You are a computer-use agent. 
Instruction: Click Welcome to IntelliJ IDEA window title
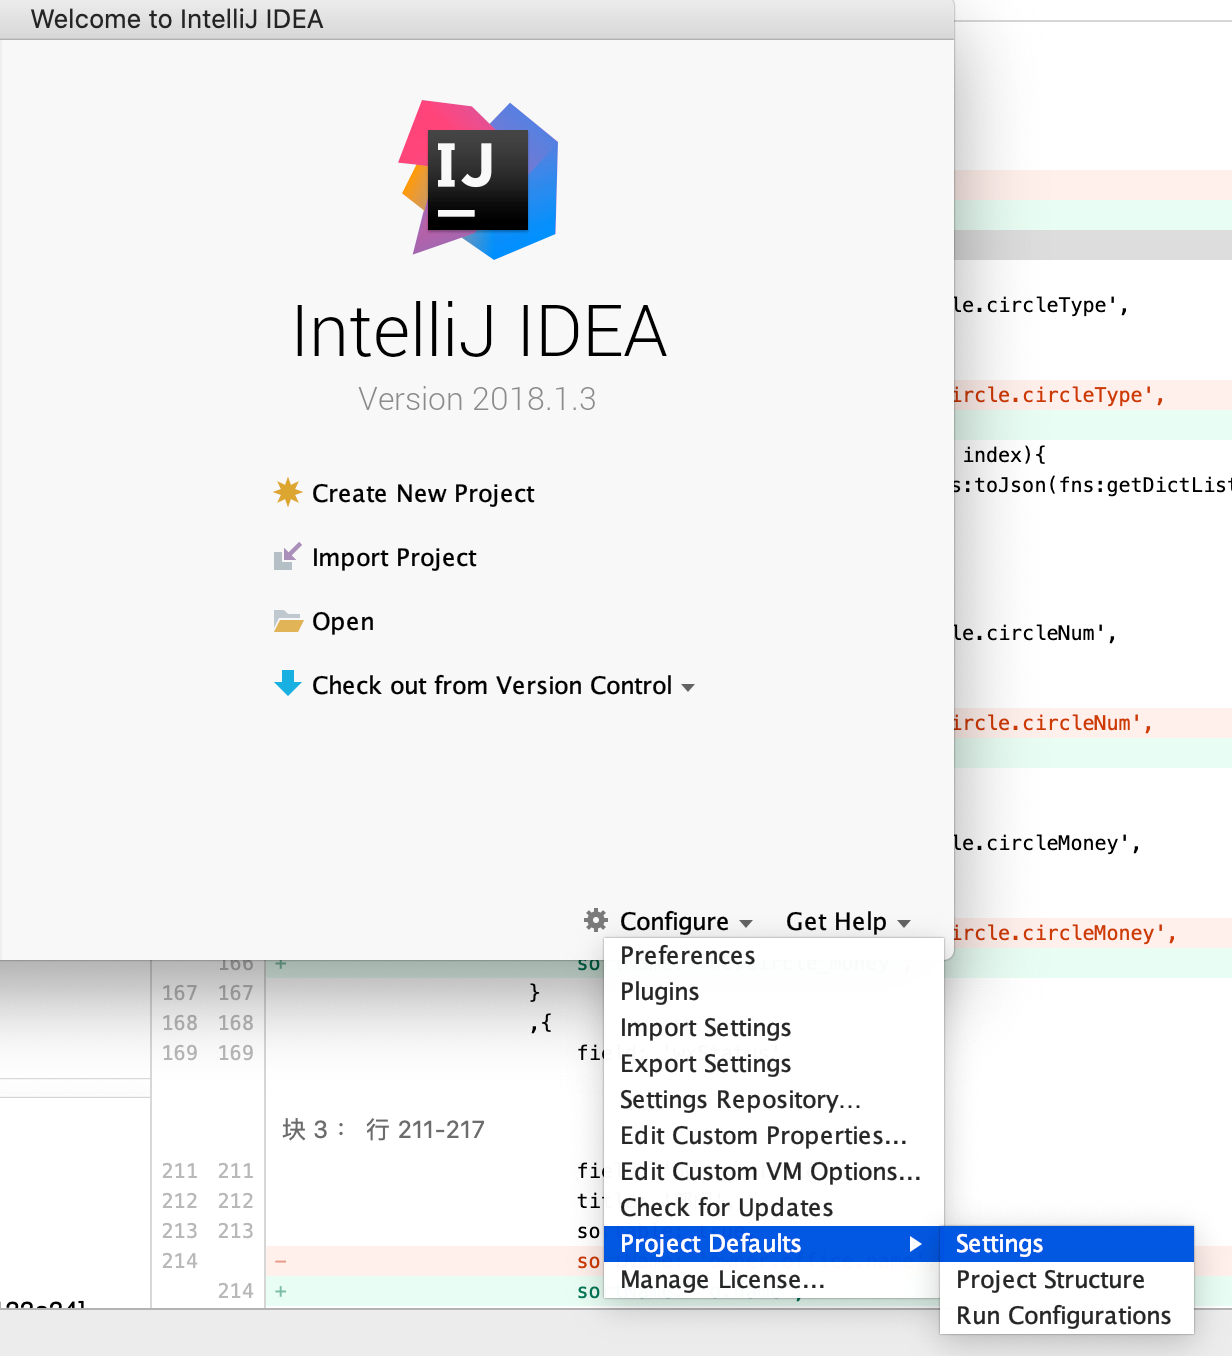177,19
